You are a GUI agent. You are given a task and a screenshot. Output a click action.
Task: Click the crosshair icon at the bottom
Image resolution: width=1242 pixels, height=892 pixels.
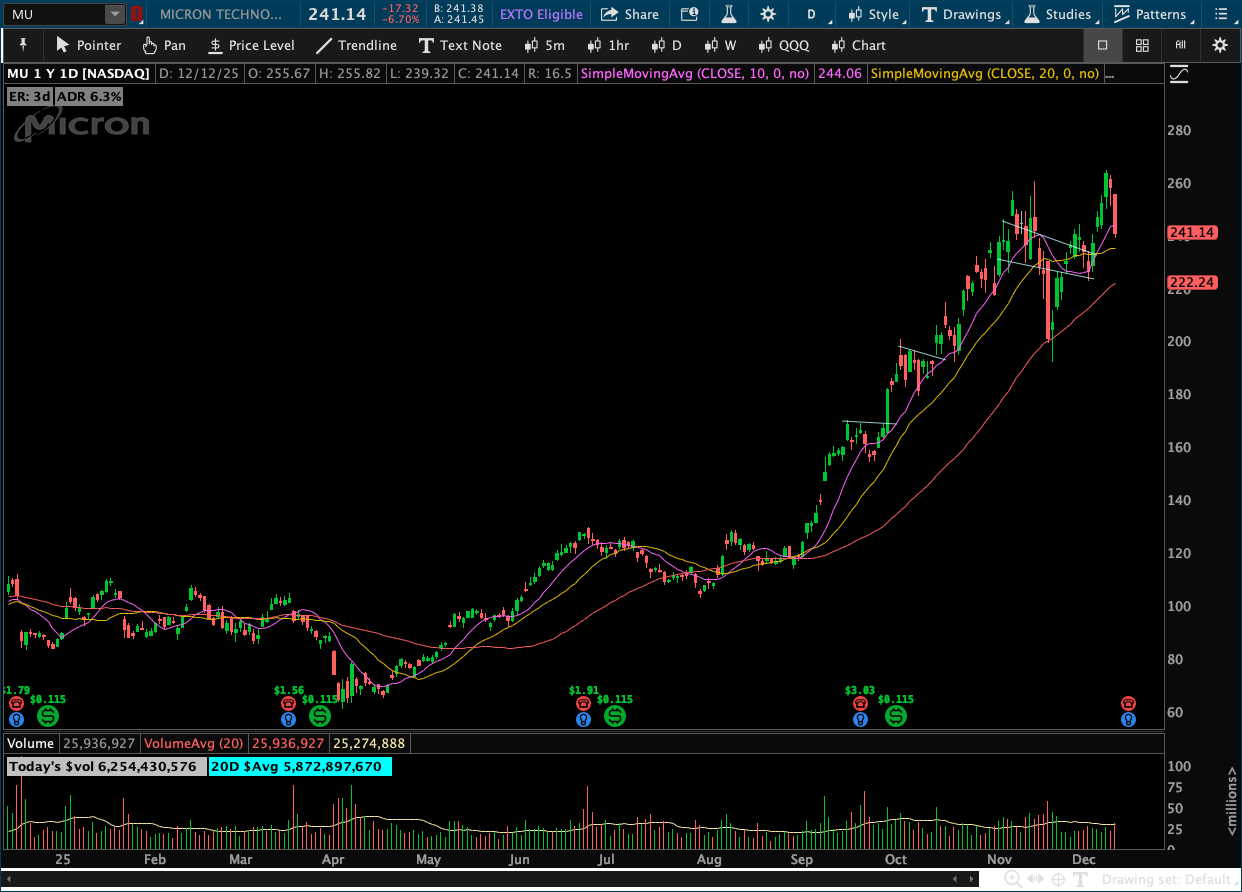tap(1057, 879)
